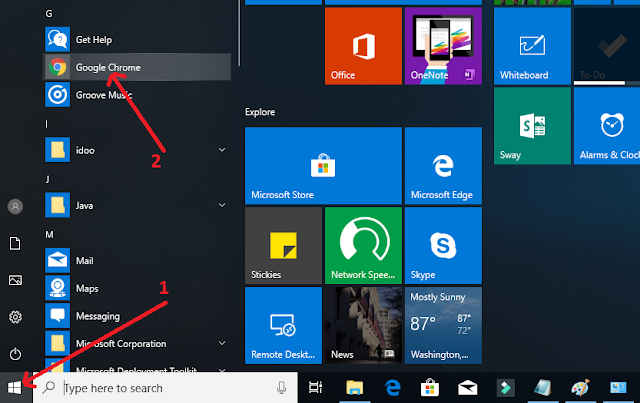The image size is (640, 403).
Task: Open the Stickies tile
Action: (283, 245)
